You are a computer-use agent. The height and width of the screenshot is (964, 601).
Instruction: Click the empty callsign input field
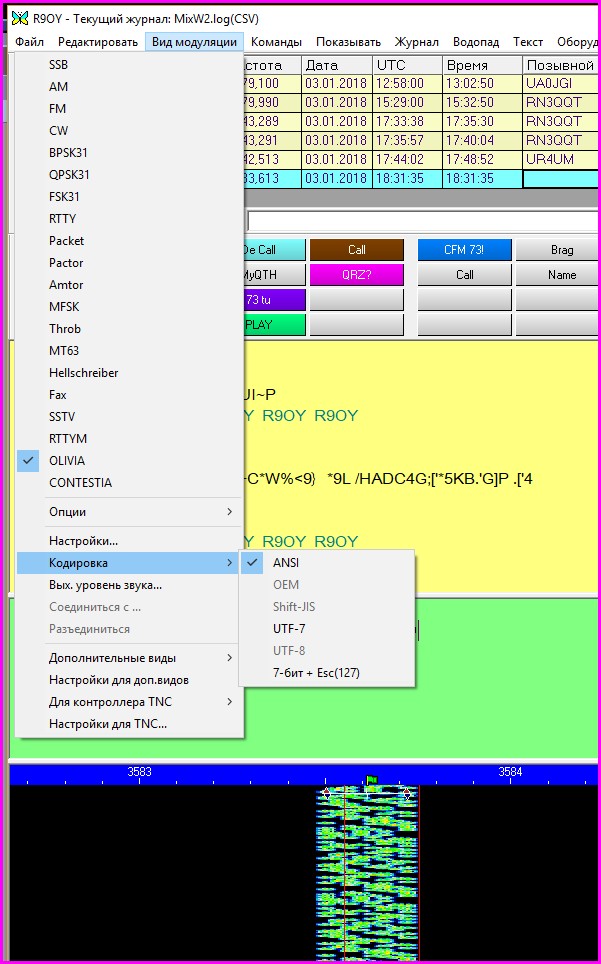pyautogui.click(x=420, y=220)
